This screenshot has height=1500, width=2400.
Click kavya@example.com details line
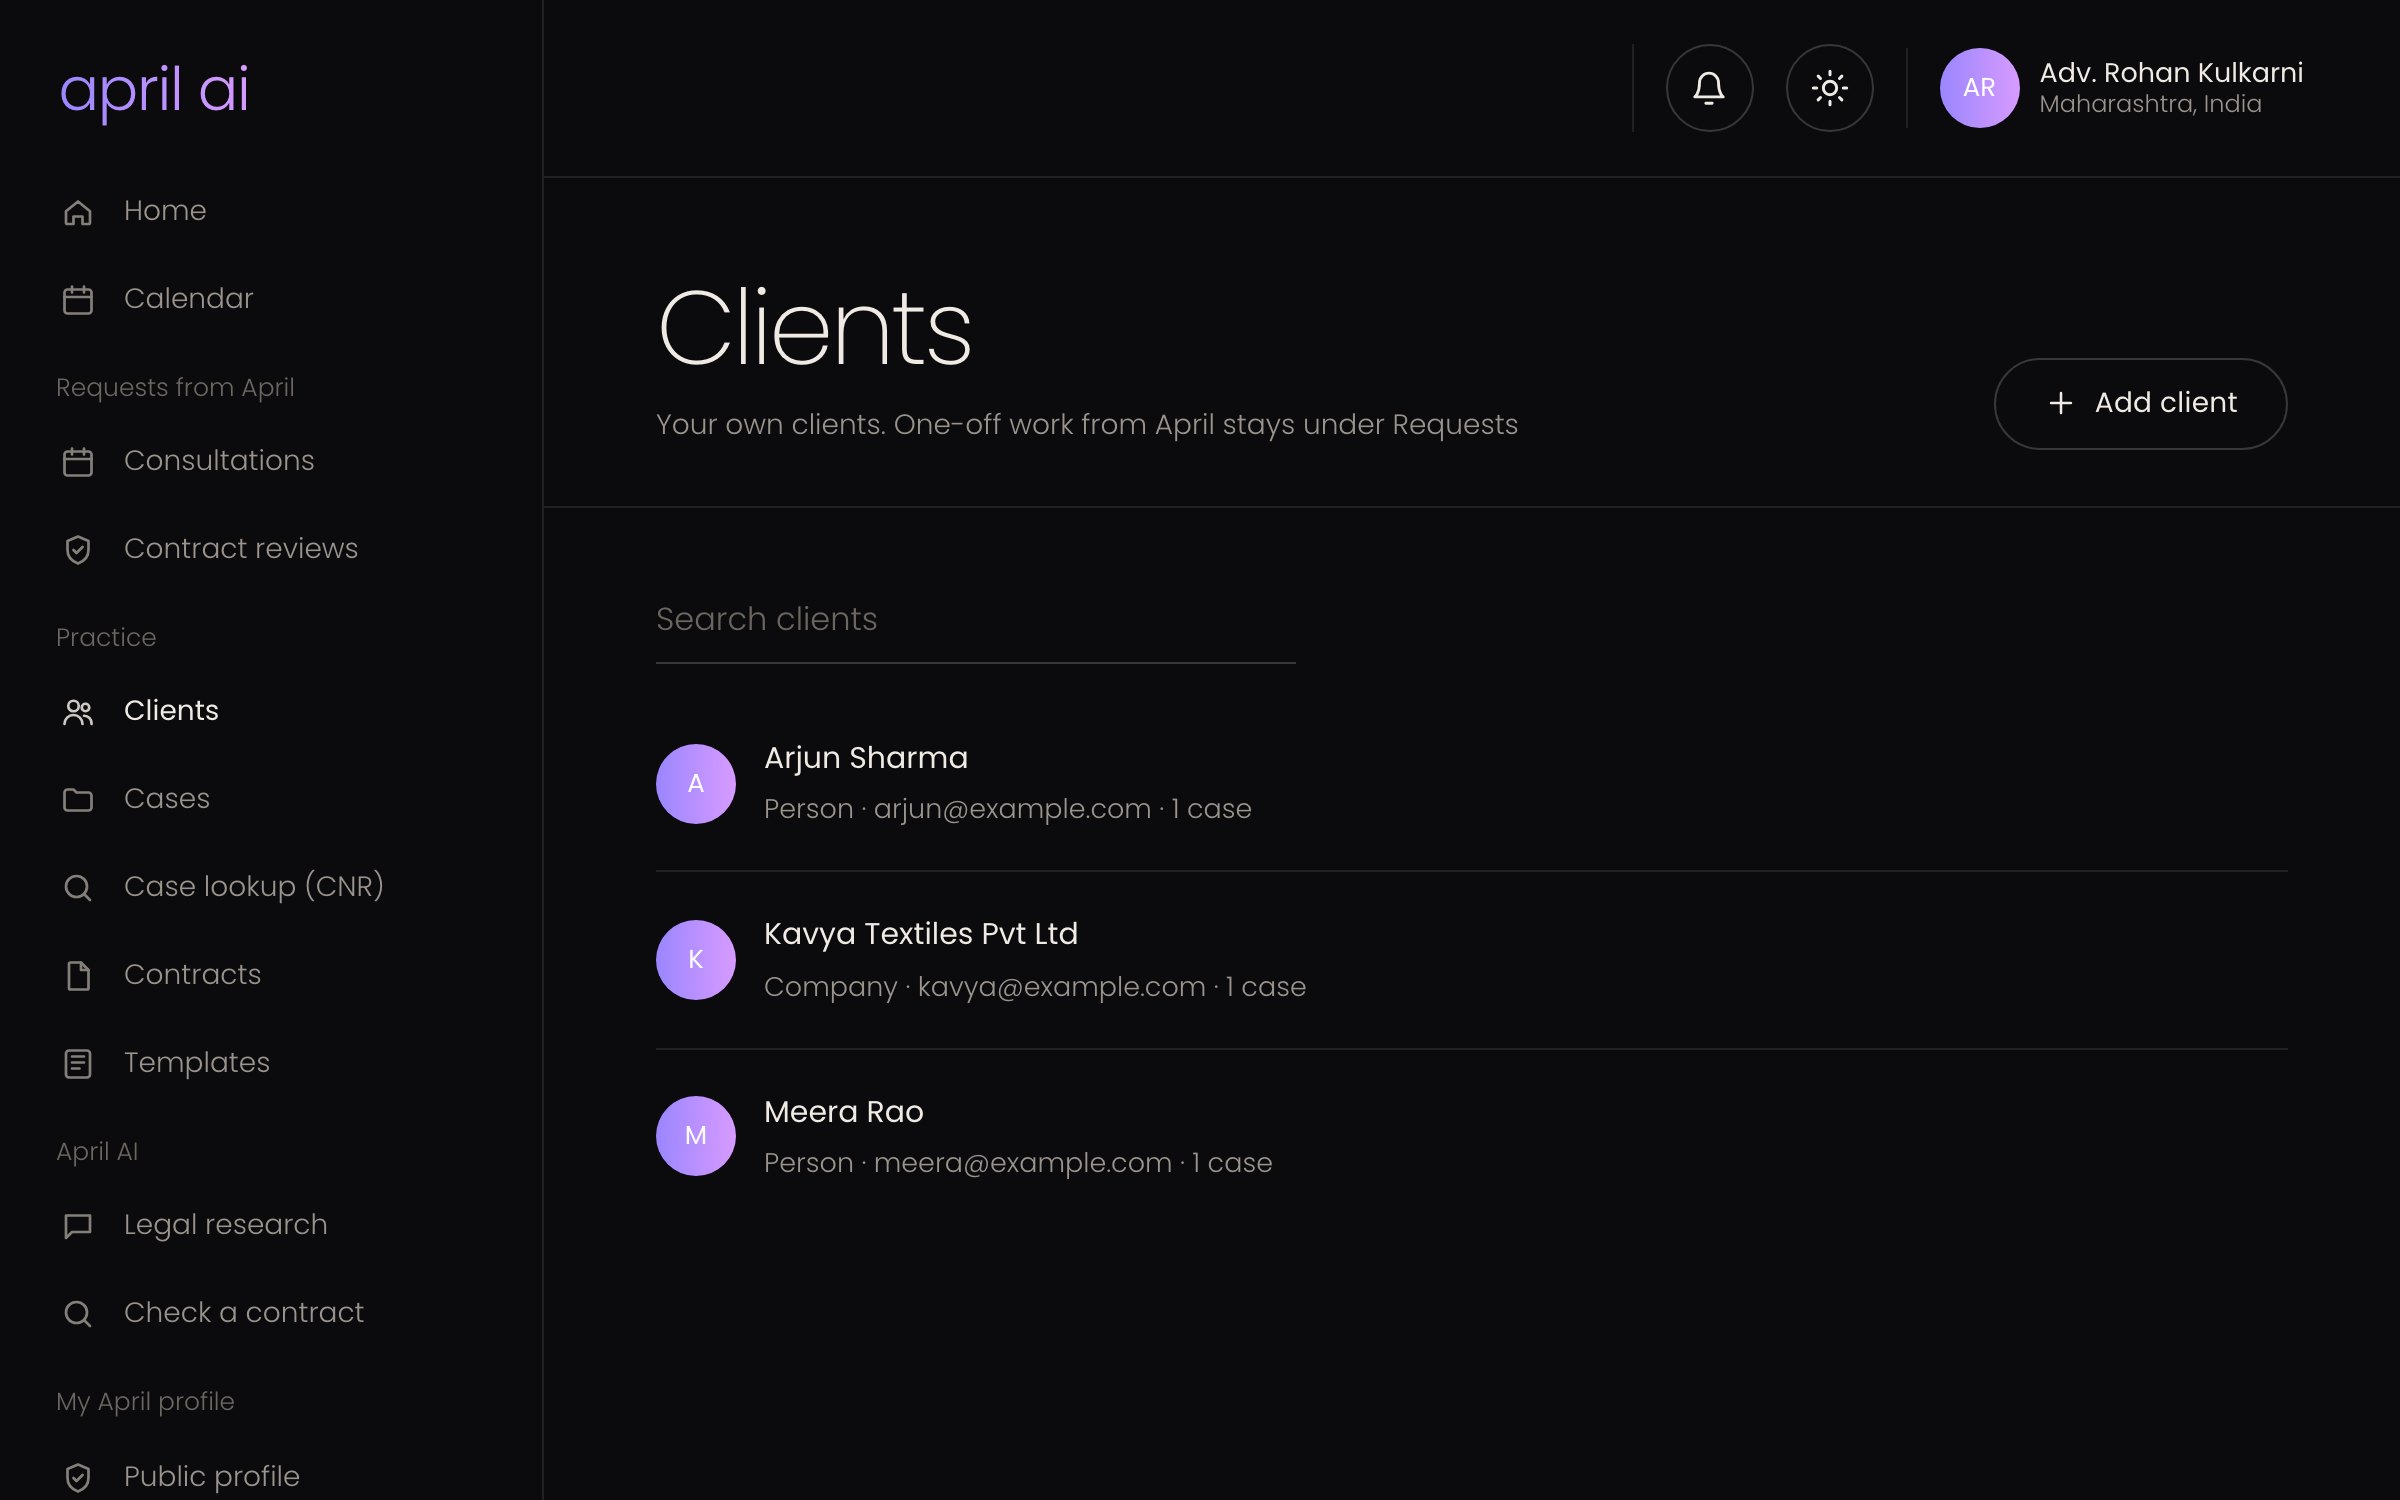point(1035,987)
